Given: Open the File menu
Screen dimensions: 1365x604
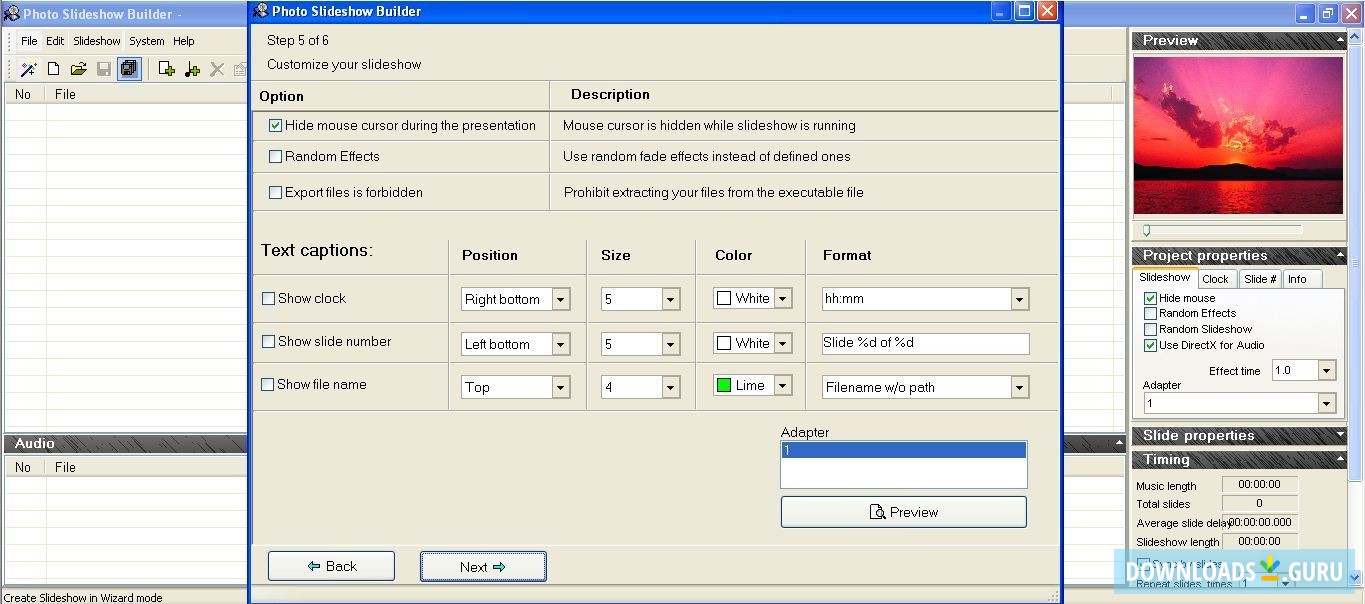Looking at the screenshot, I should (29, 41).
